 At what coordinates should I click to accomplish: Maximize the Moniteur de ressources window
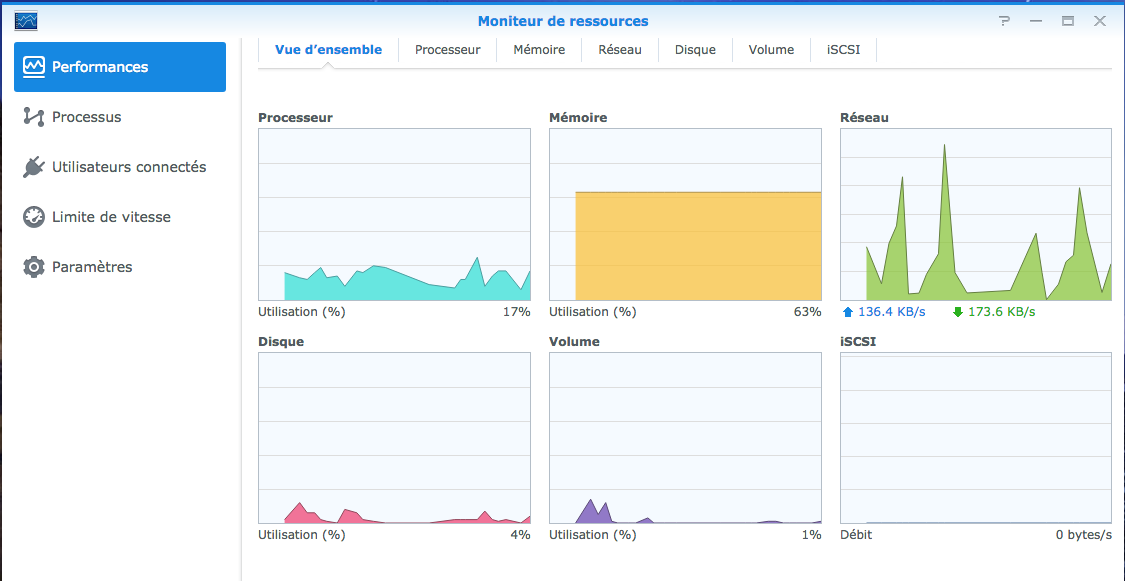coord(1068,22)
